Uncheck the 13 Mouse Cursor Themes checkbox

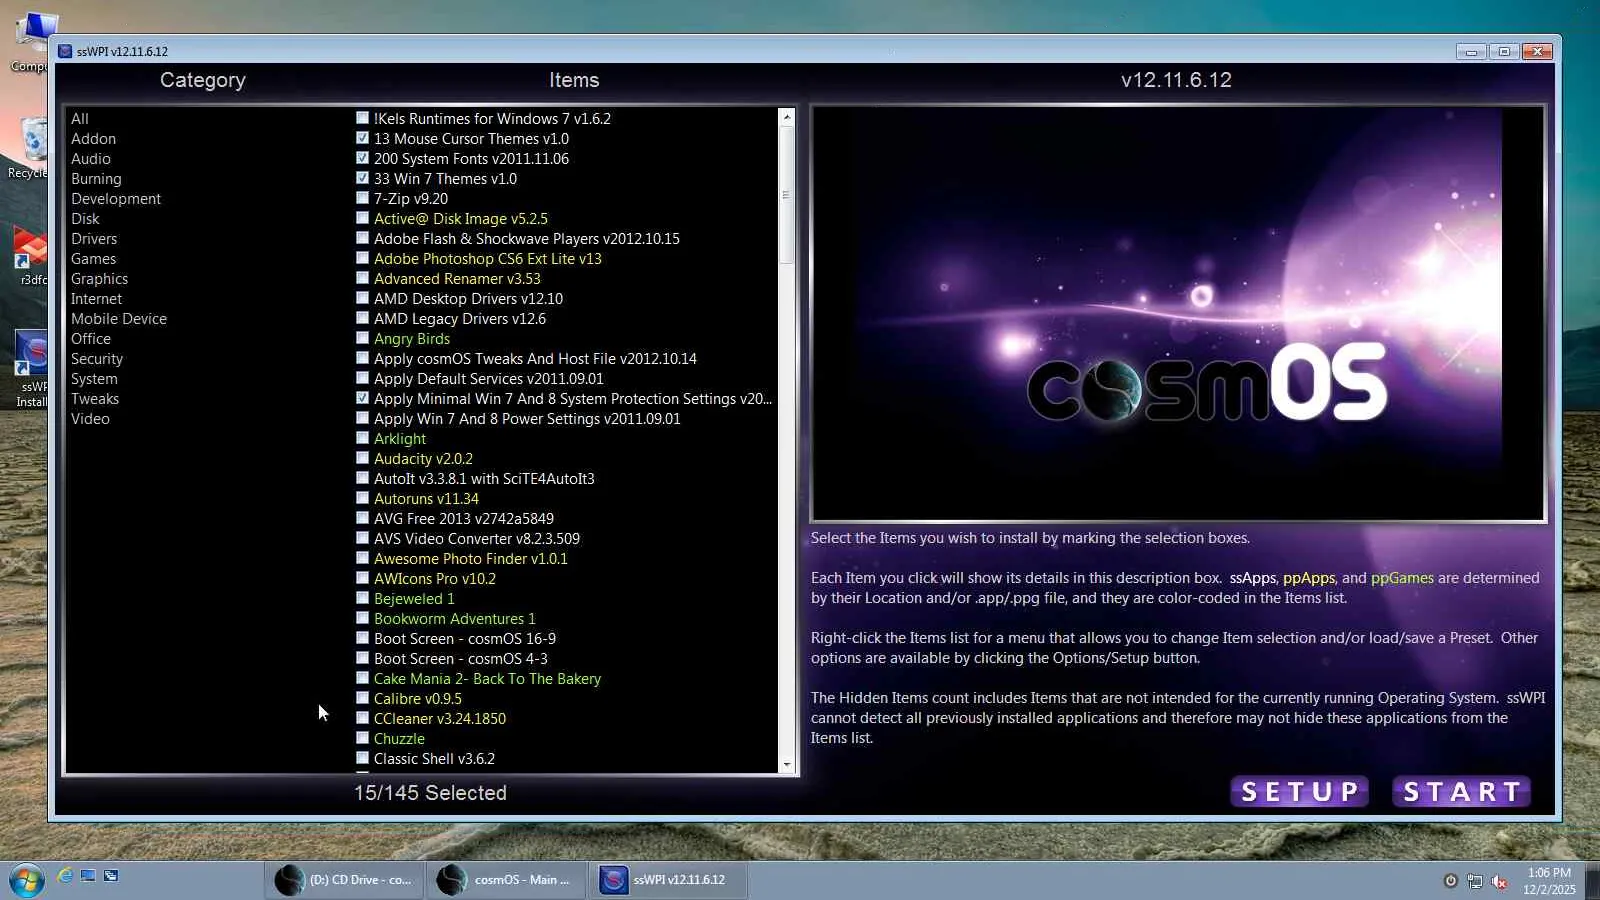click(362, 138)
